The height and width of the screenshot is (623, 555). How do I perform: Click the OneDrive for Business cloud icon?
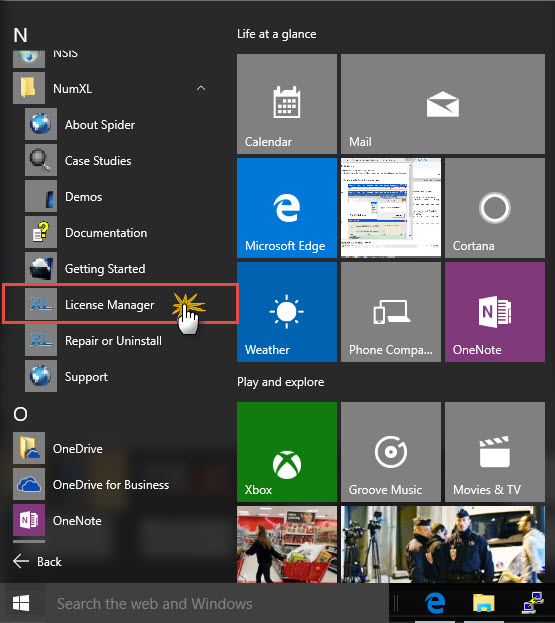point(29,484)
